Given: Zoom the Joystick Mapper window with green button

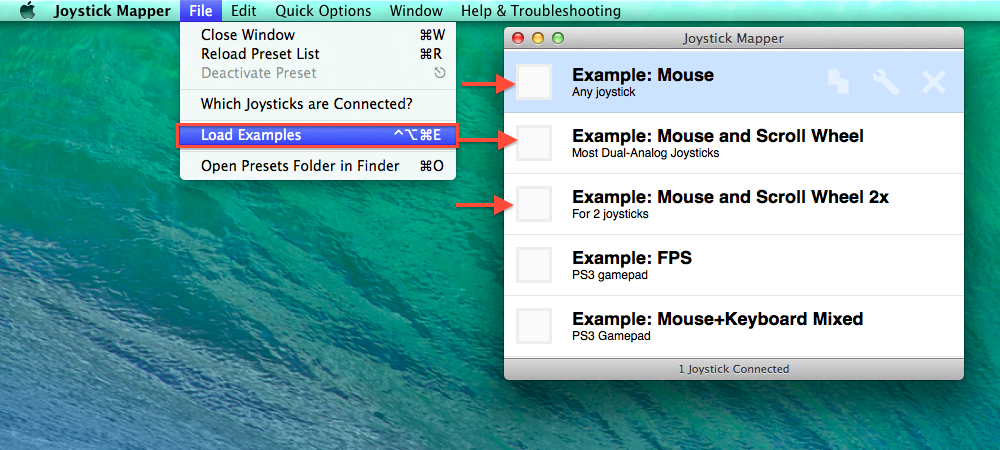Looking at the screenshot, I should tap(558, 38).
